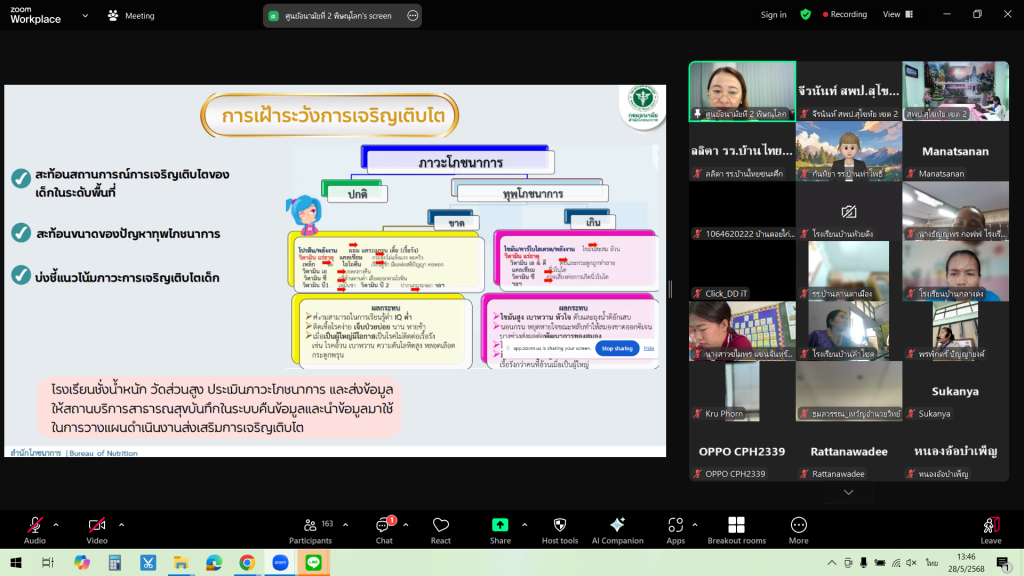Open Google Chrome from the taskbar
This screenshot has width=1024, height=576.
(247, 562)
